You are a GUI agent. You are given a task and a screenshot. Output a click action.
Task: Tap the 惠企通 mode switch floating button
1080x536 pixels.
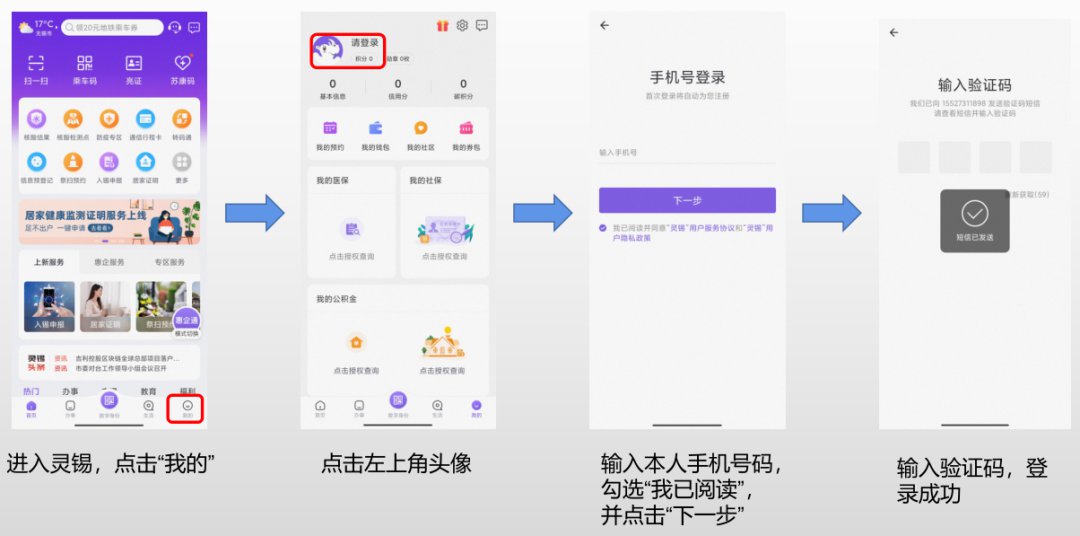pyautogui.click(x=187, y=320)
